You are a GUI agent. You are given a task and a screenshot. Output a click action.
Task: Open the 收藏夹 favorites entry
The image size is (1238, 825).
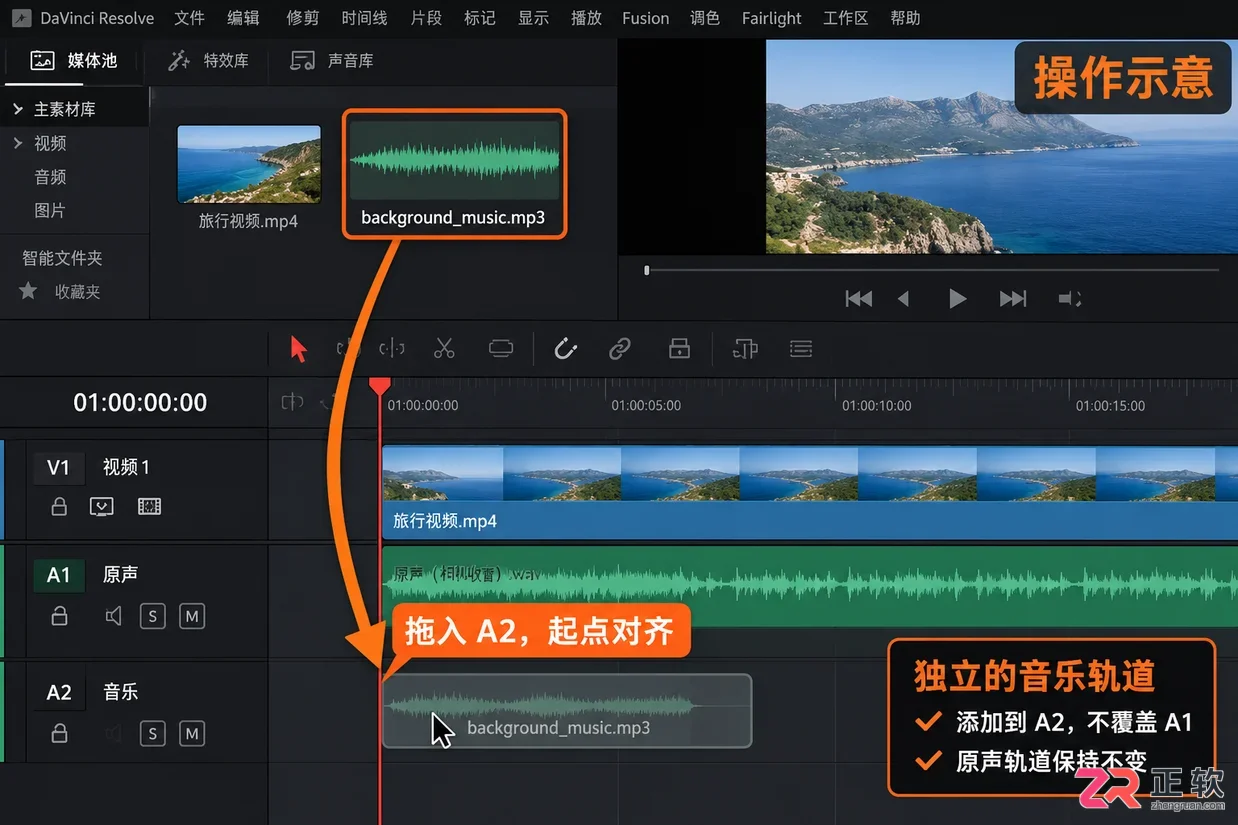pos(77,292)
